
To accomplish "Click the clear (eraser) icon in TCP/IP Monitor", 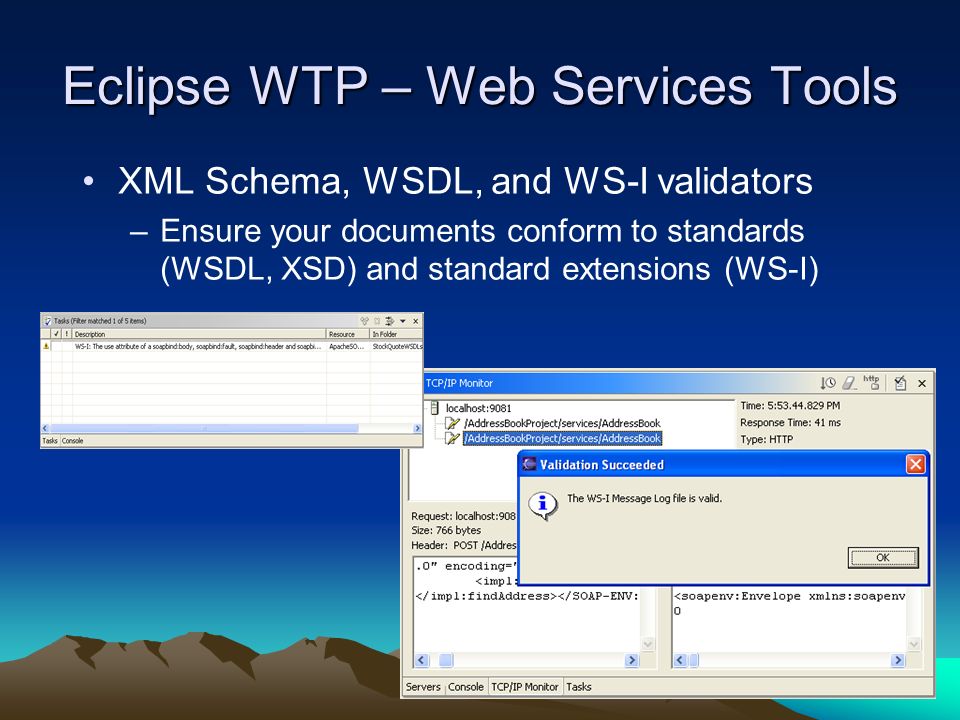I will click(849, 383).
